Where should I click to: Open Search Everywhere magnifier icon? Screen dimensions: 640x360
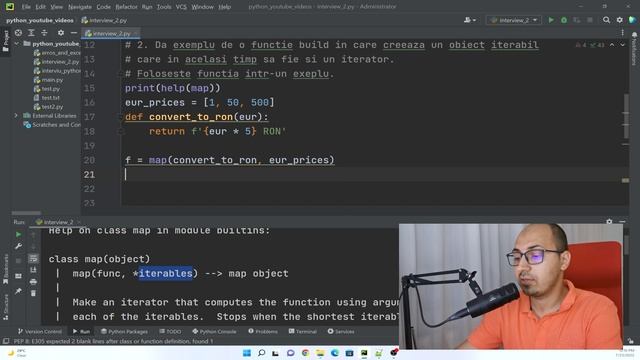click(607, 20)
